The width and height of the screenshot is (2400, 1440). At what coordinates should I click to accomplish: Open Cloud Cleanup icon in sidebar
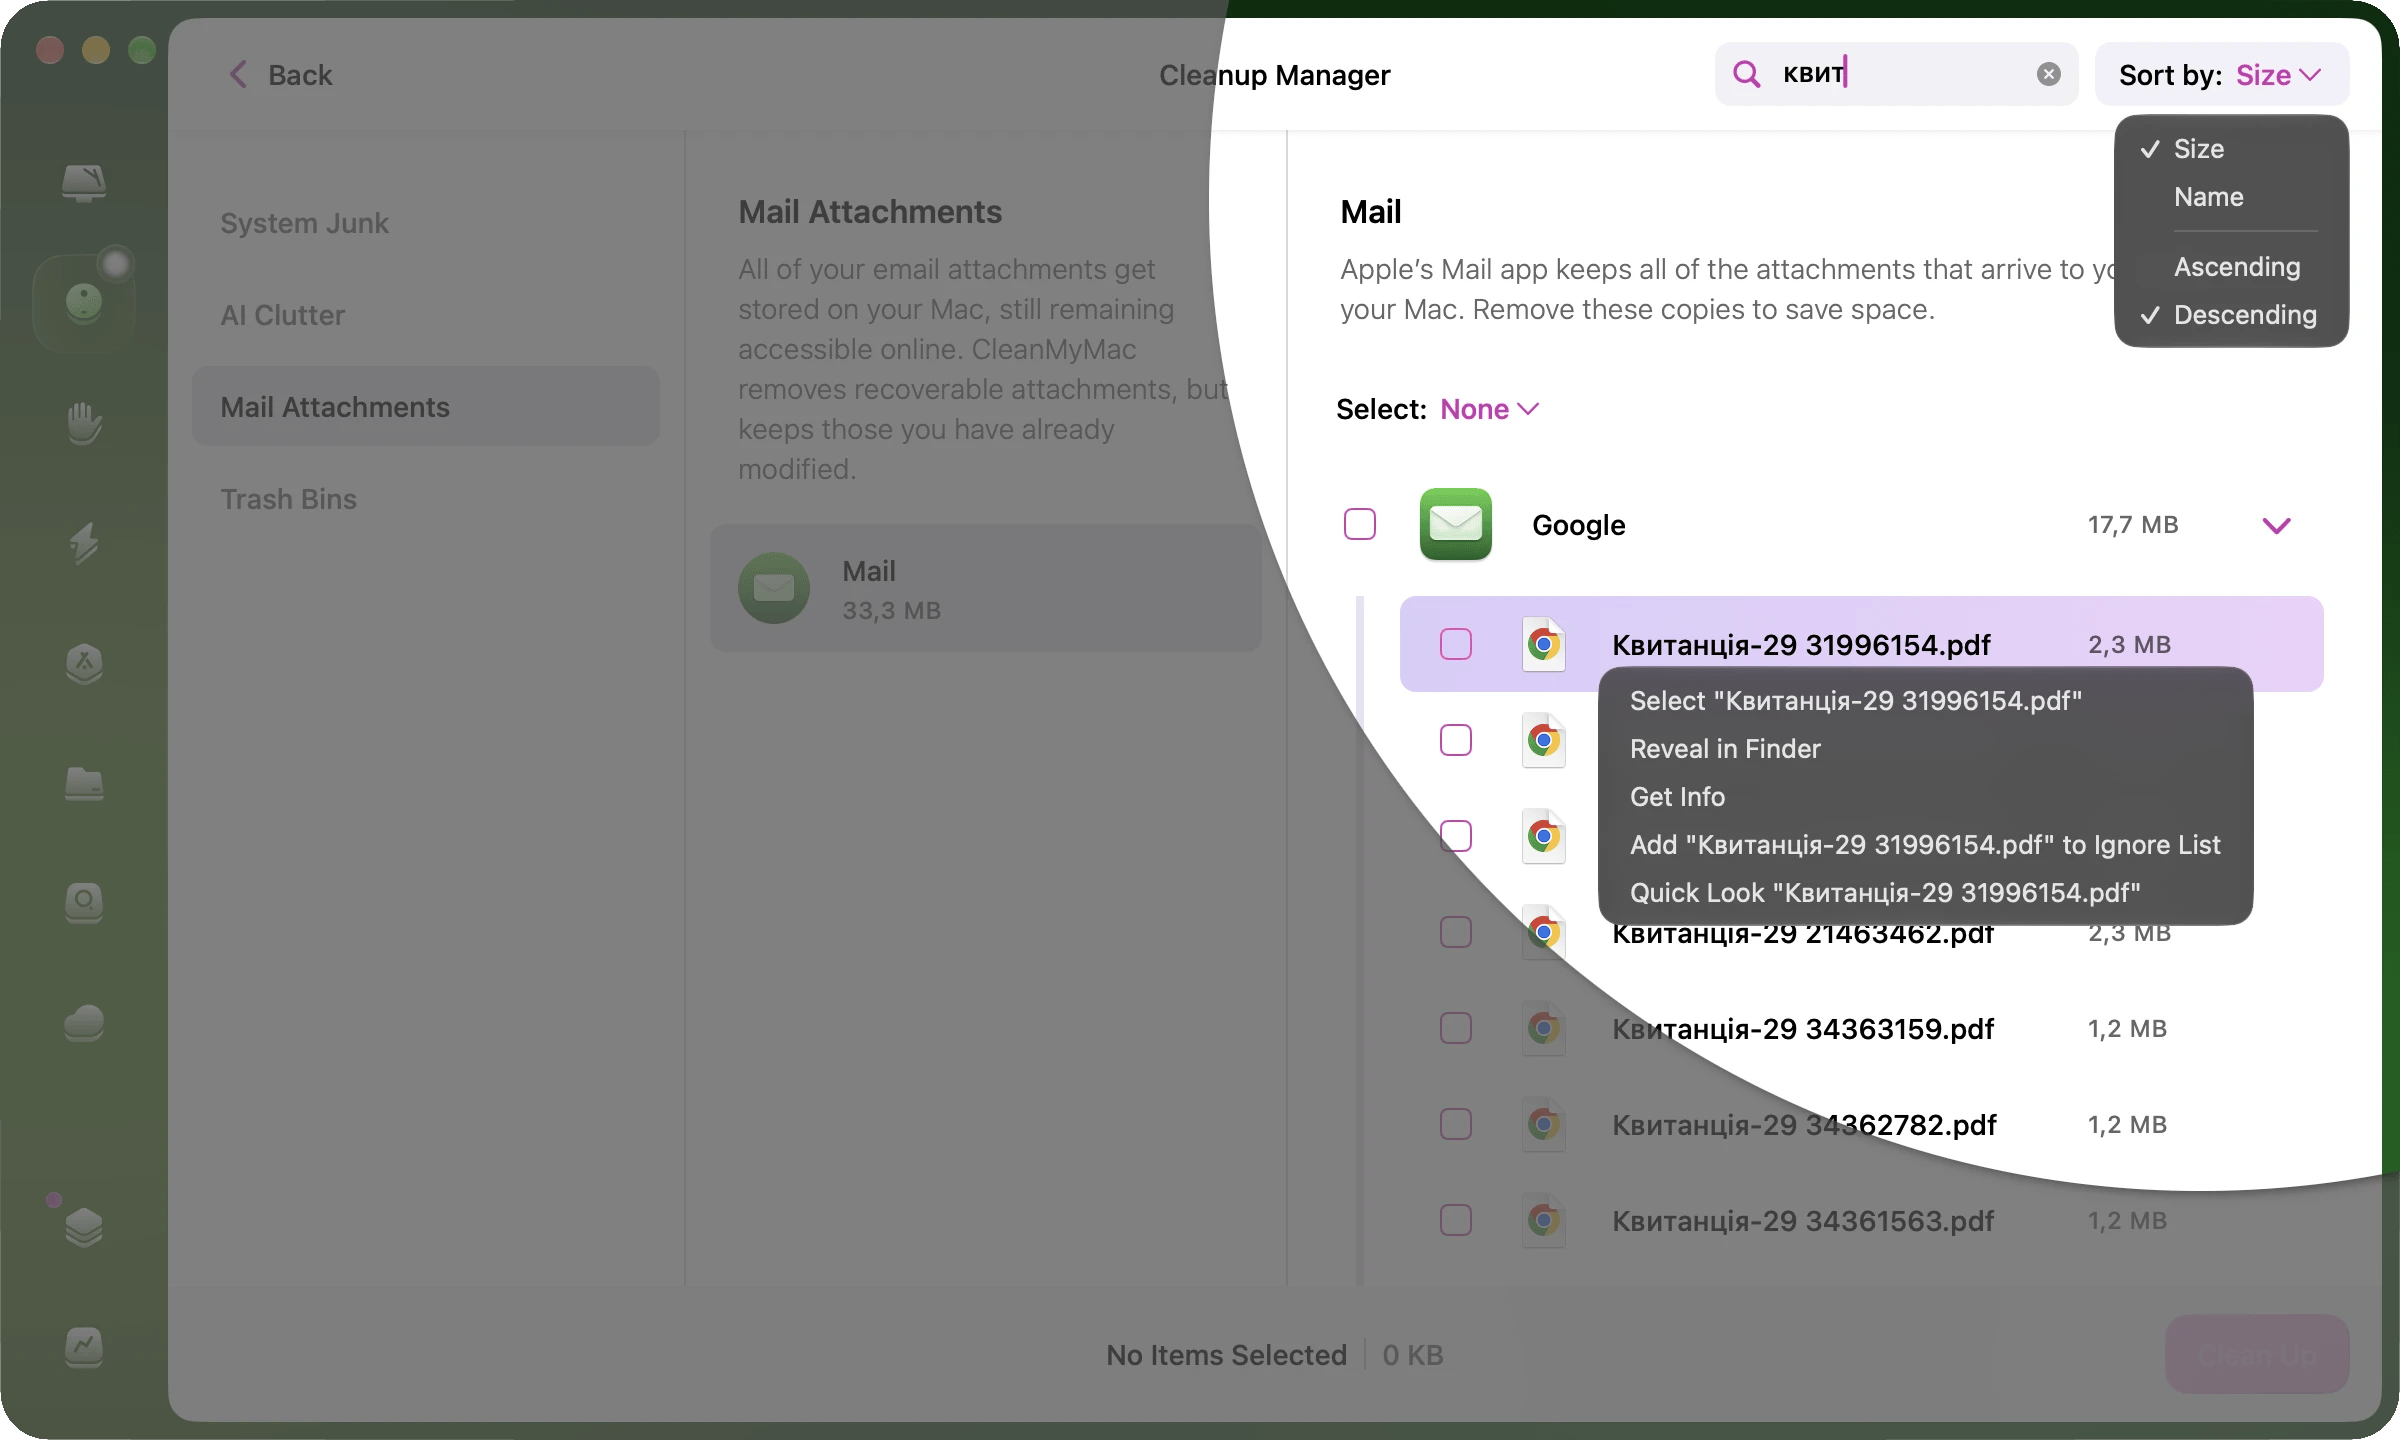pos(84,1023)
